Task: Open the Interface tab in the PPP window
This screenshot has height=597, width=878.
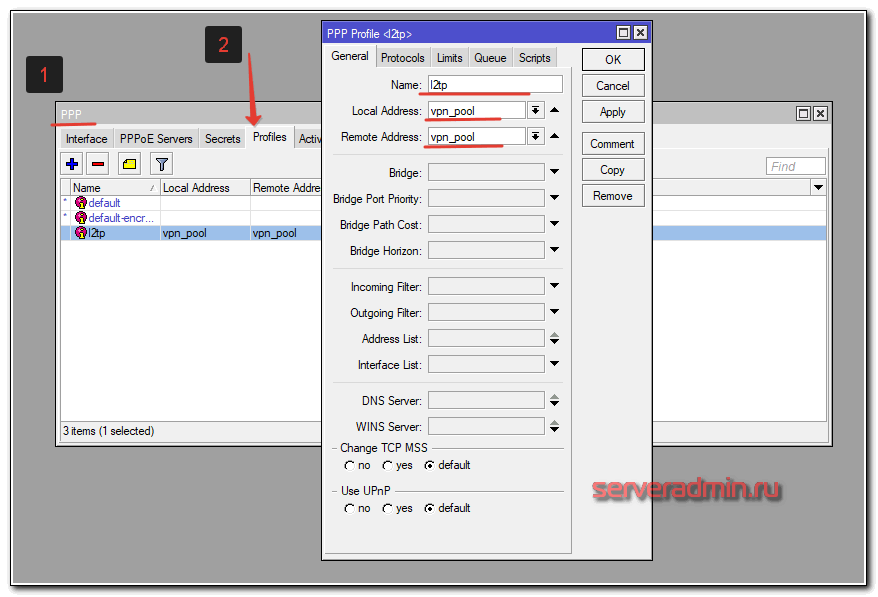Action: coord(86,139)
